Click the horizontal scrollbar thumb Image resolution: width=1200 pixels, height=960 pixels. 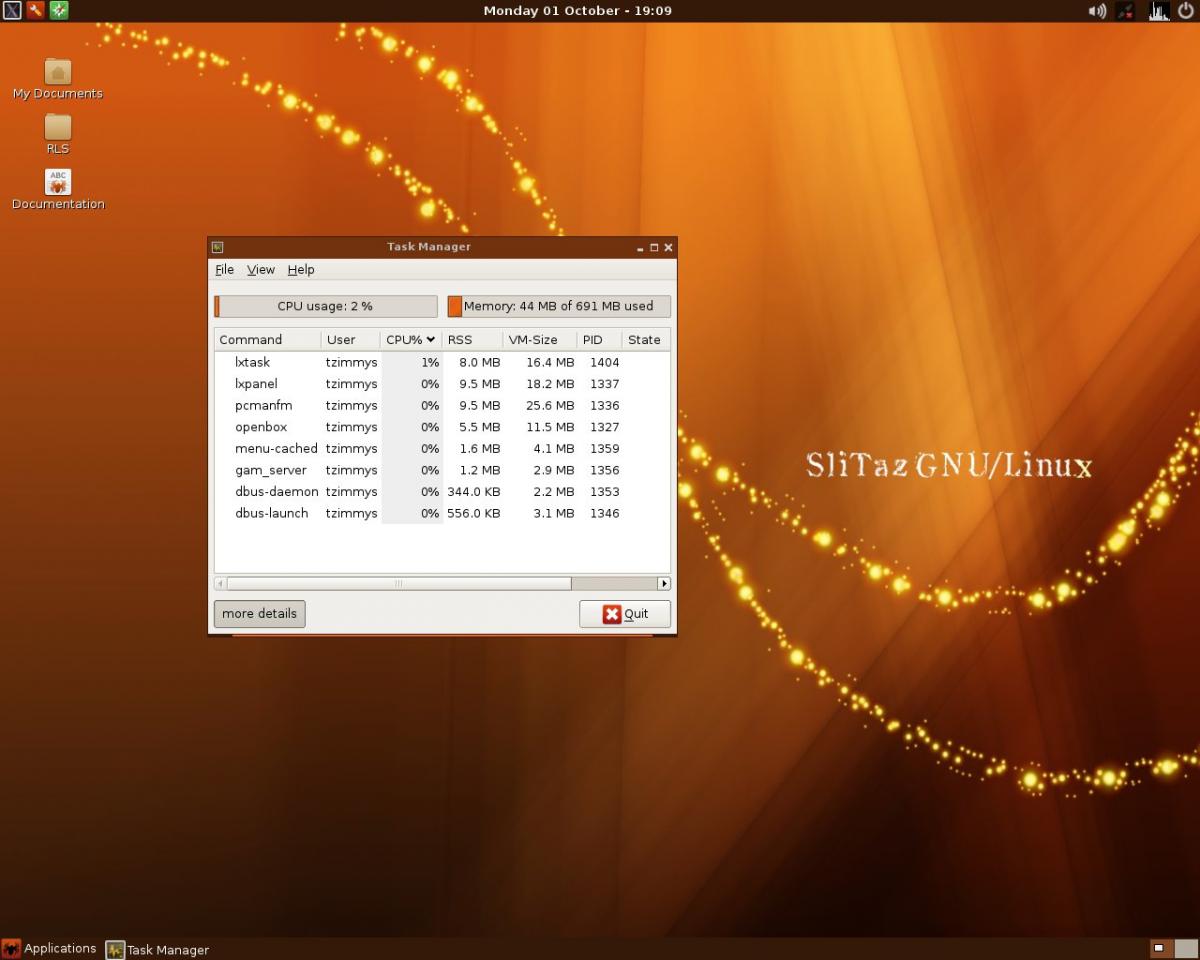(399, 583)
